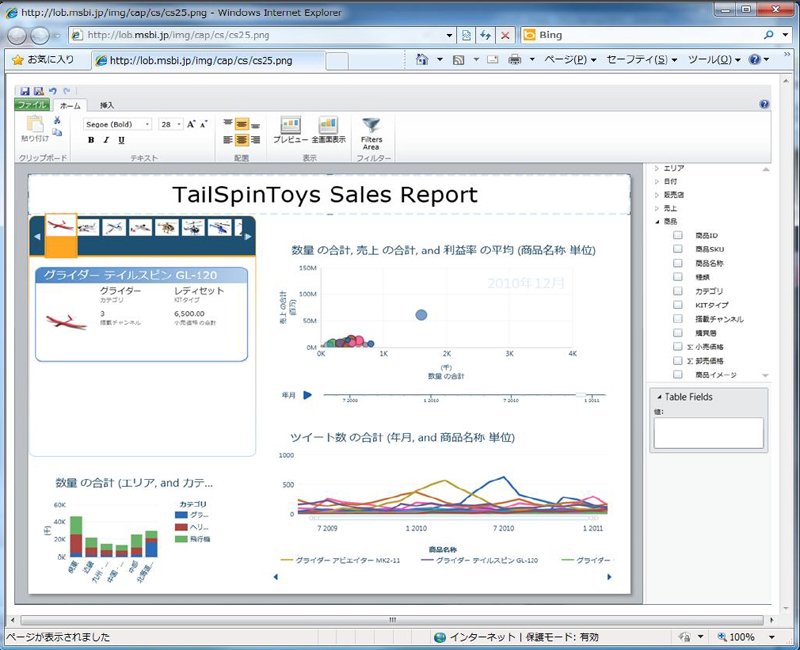Align text to bottom in 配置 group
Image resolution: width=800 pixels, height=650 pixels.
point(256,124)
